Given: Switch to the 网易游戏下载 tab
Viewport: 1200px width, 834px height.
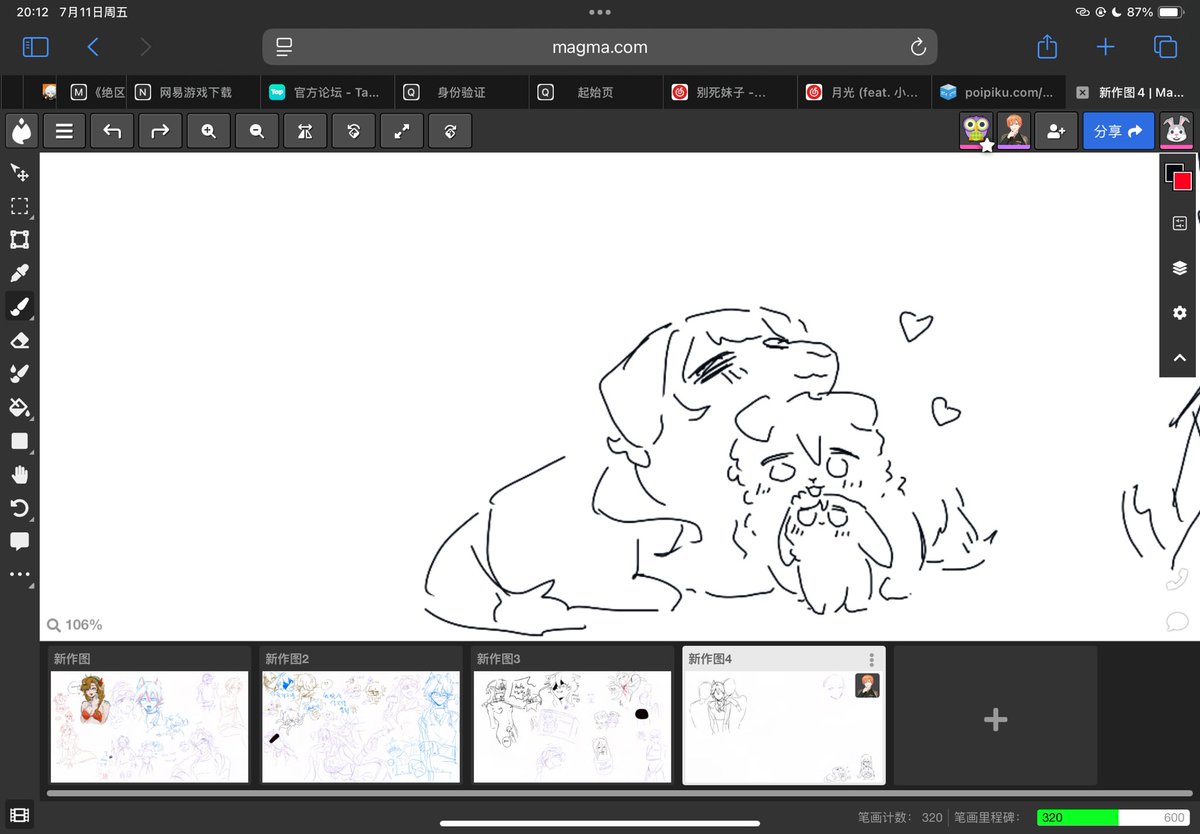Looking at the screenshot, I should tap(194, 92).
